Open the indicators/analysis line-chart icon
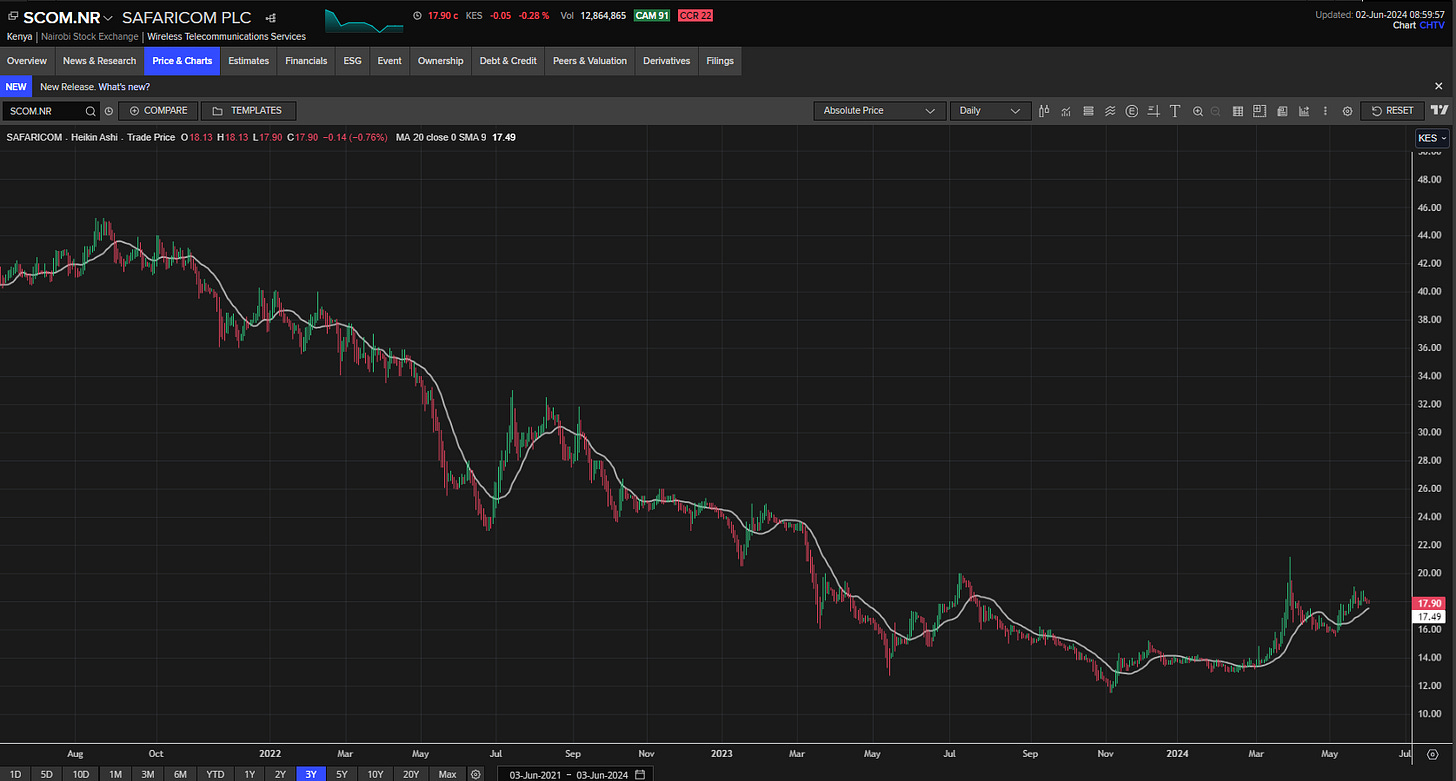Screen dimensions: 1456x781 point(1067,111)
